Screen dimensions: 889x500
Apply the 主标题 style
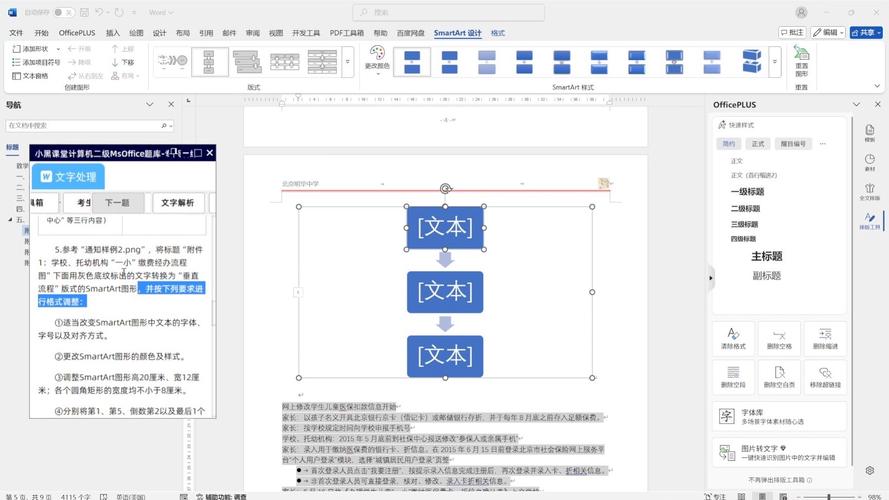(x=767, y=256)
